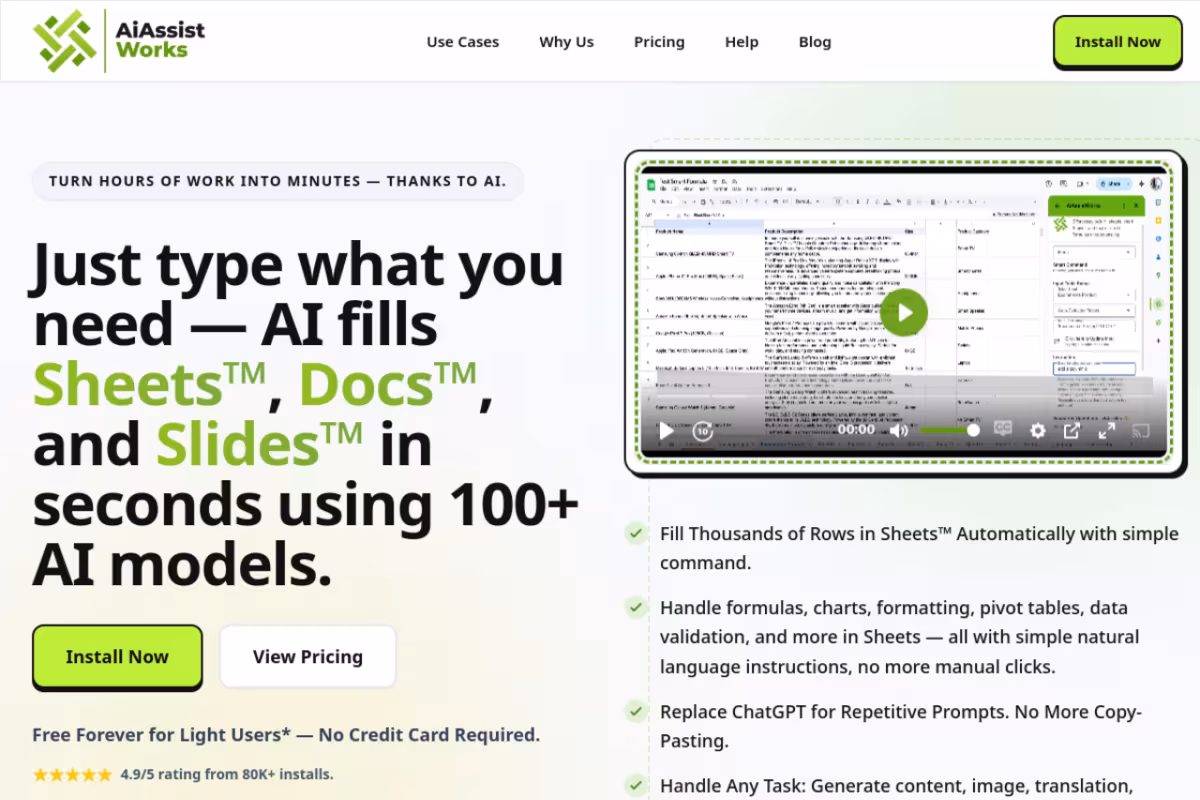Open the Help menu item
Viewport: 1200px width, 800px height.
click(741, 42)
